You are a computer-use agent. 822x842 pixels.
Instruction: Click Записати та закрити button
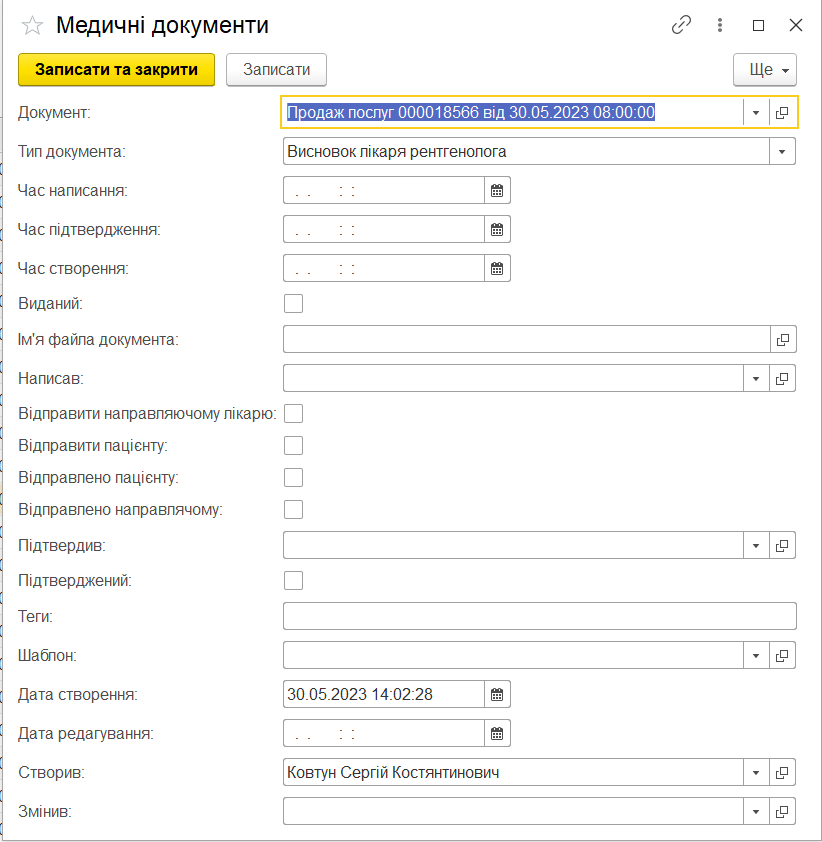click(x=116, y=70)
